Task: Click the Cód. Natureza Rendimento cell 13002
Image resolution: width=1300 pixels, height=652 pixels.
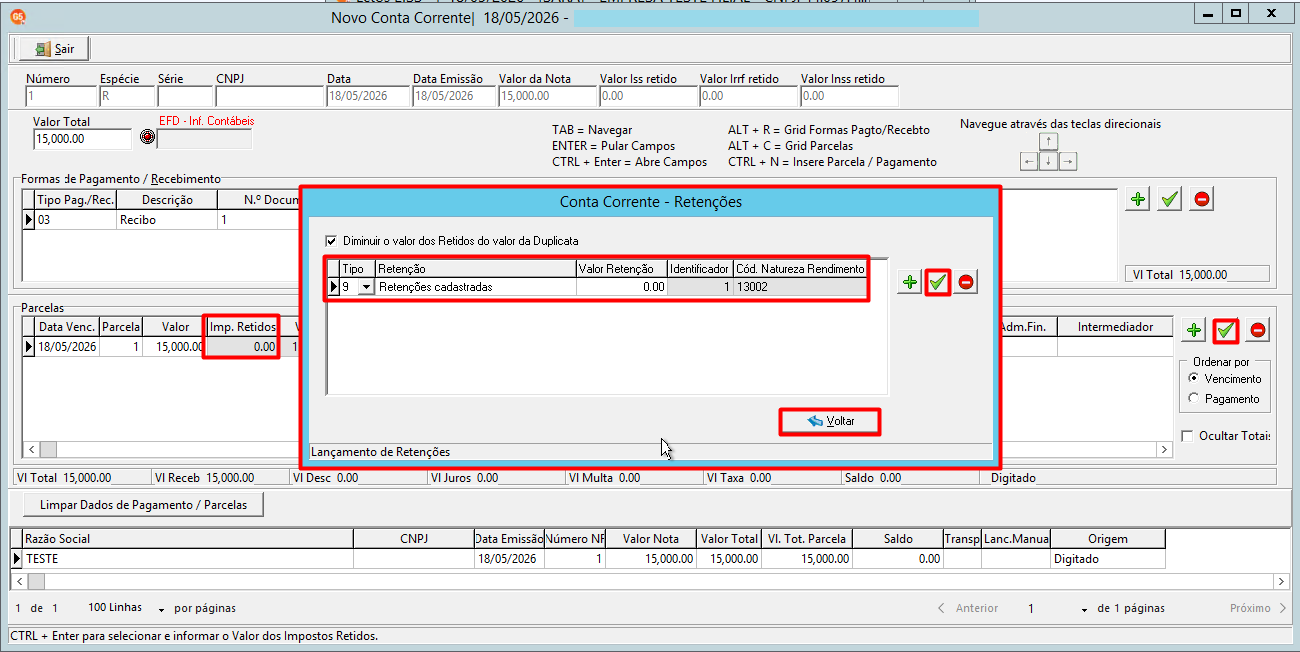Action: click(x=799, y=287)
